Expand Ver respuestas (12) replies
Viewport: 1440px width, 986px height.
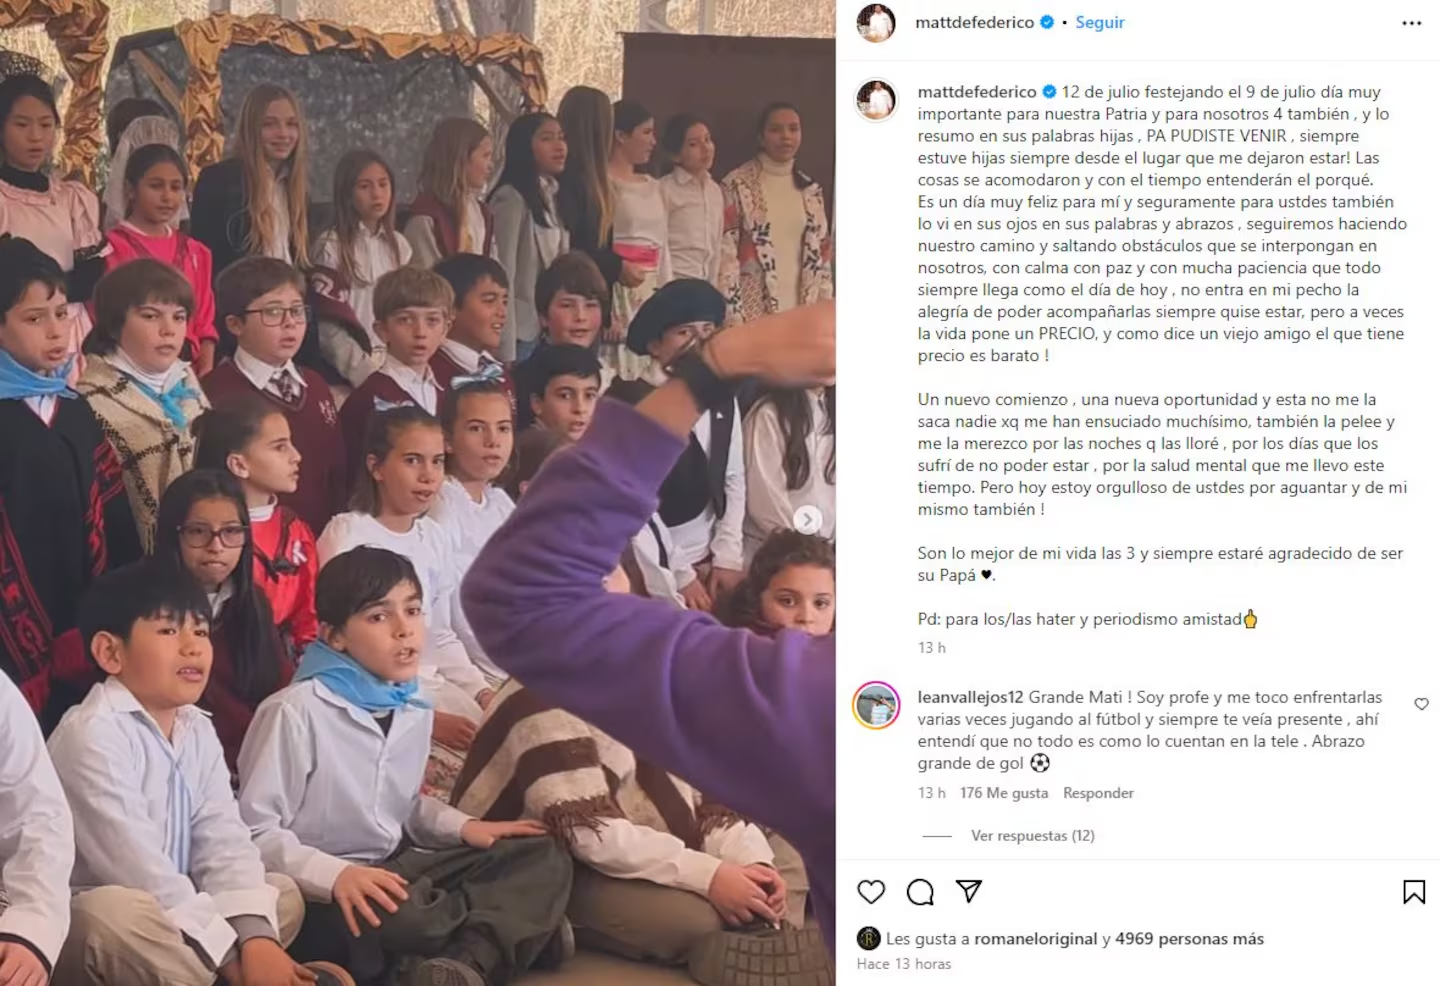[1033, 835]
